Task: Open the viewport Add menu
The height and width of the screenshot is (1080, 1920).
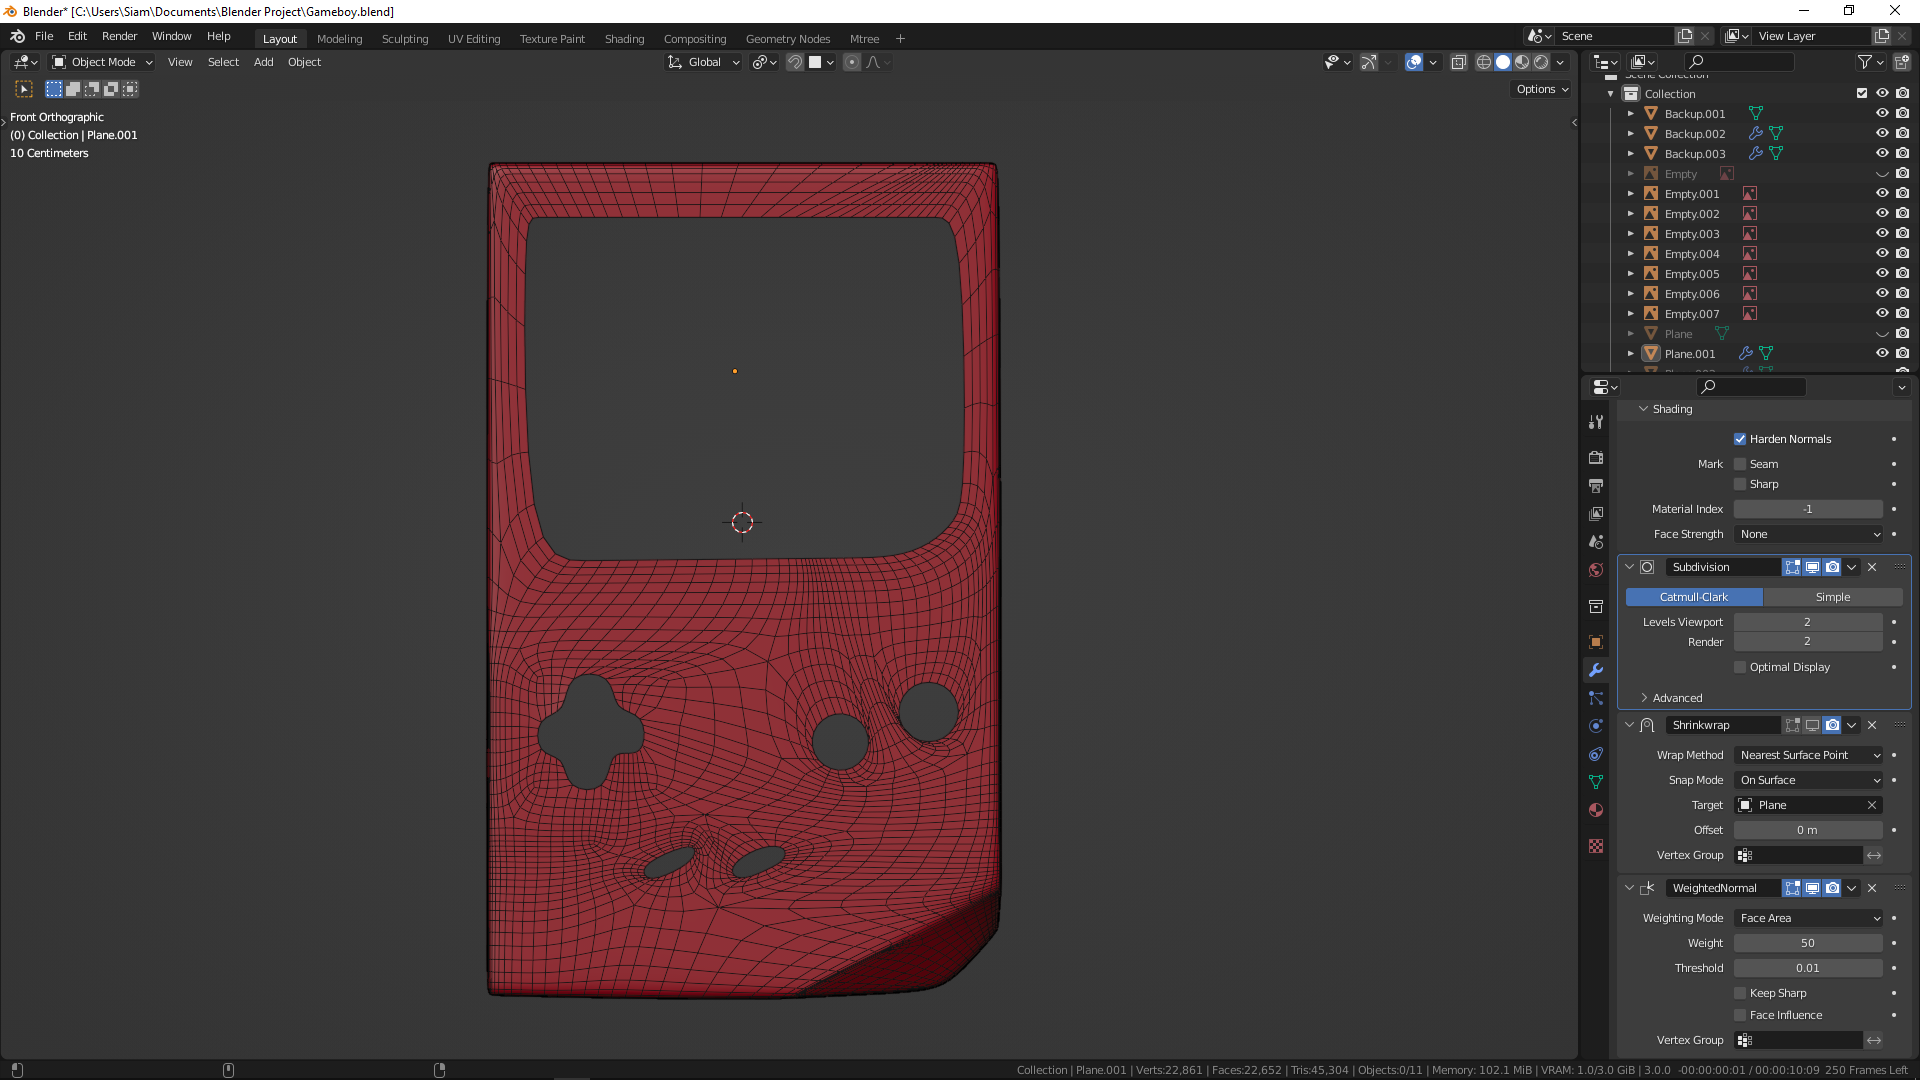Action: pos(263,62)
